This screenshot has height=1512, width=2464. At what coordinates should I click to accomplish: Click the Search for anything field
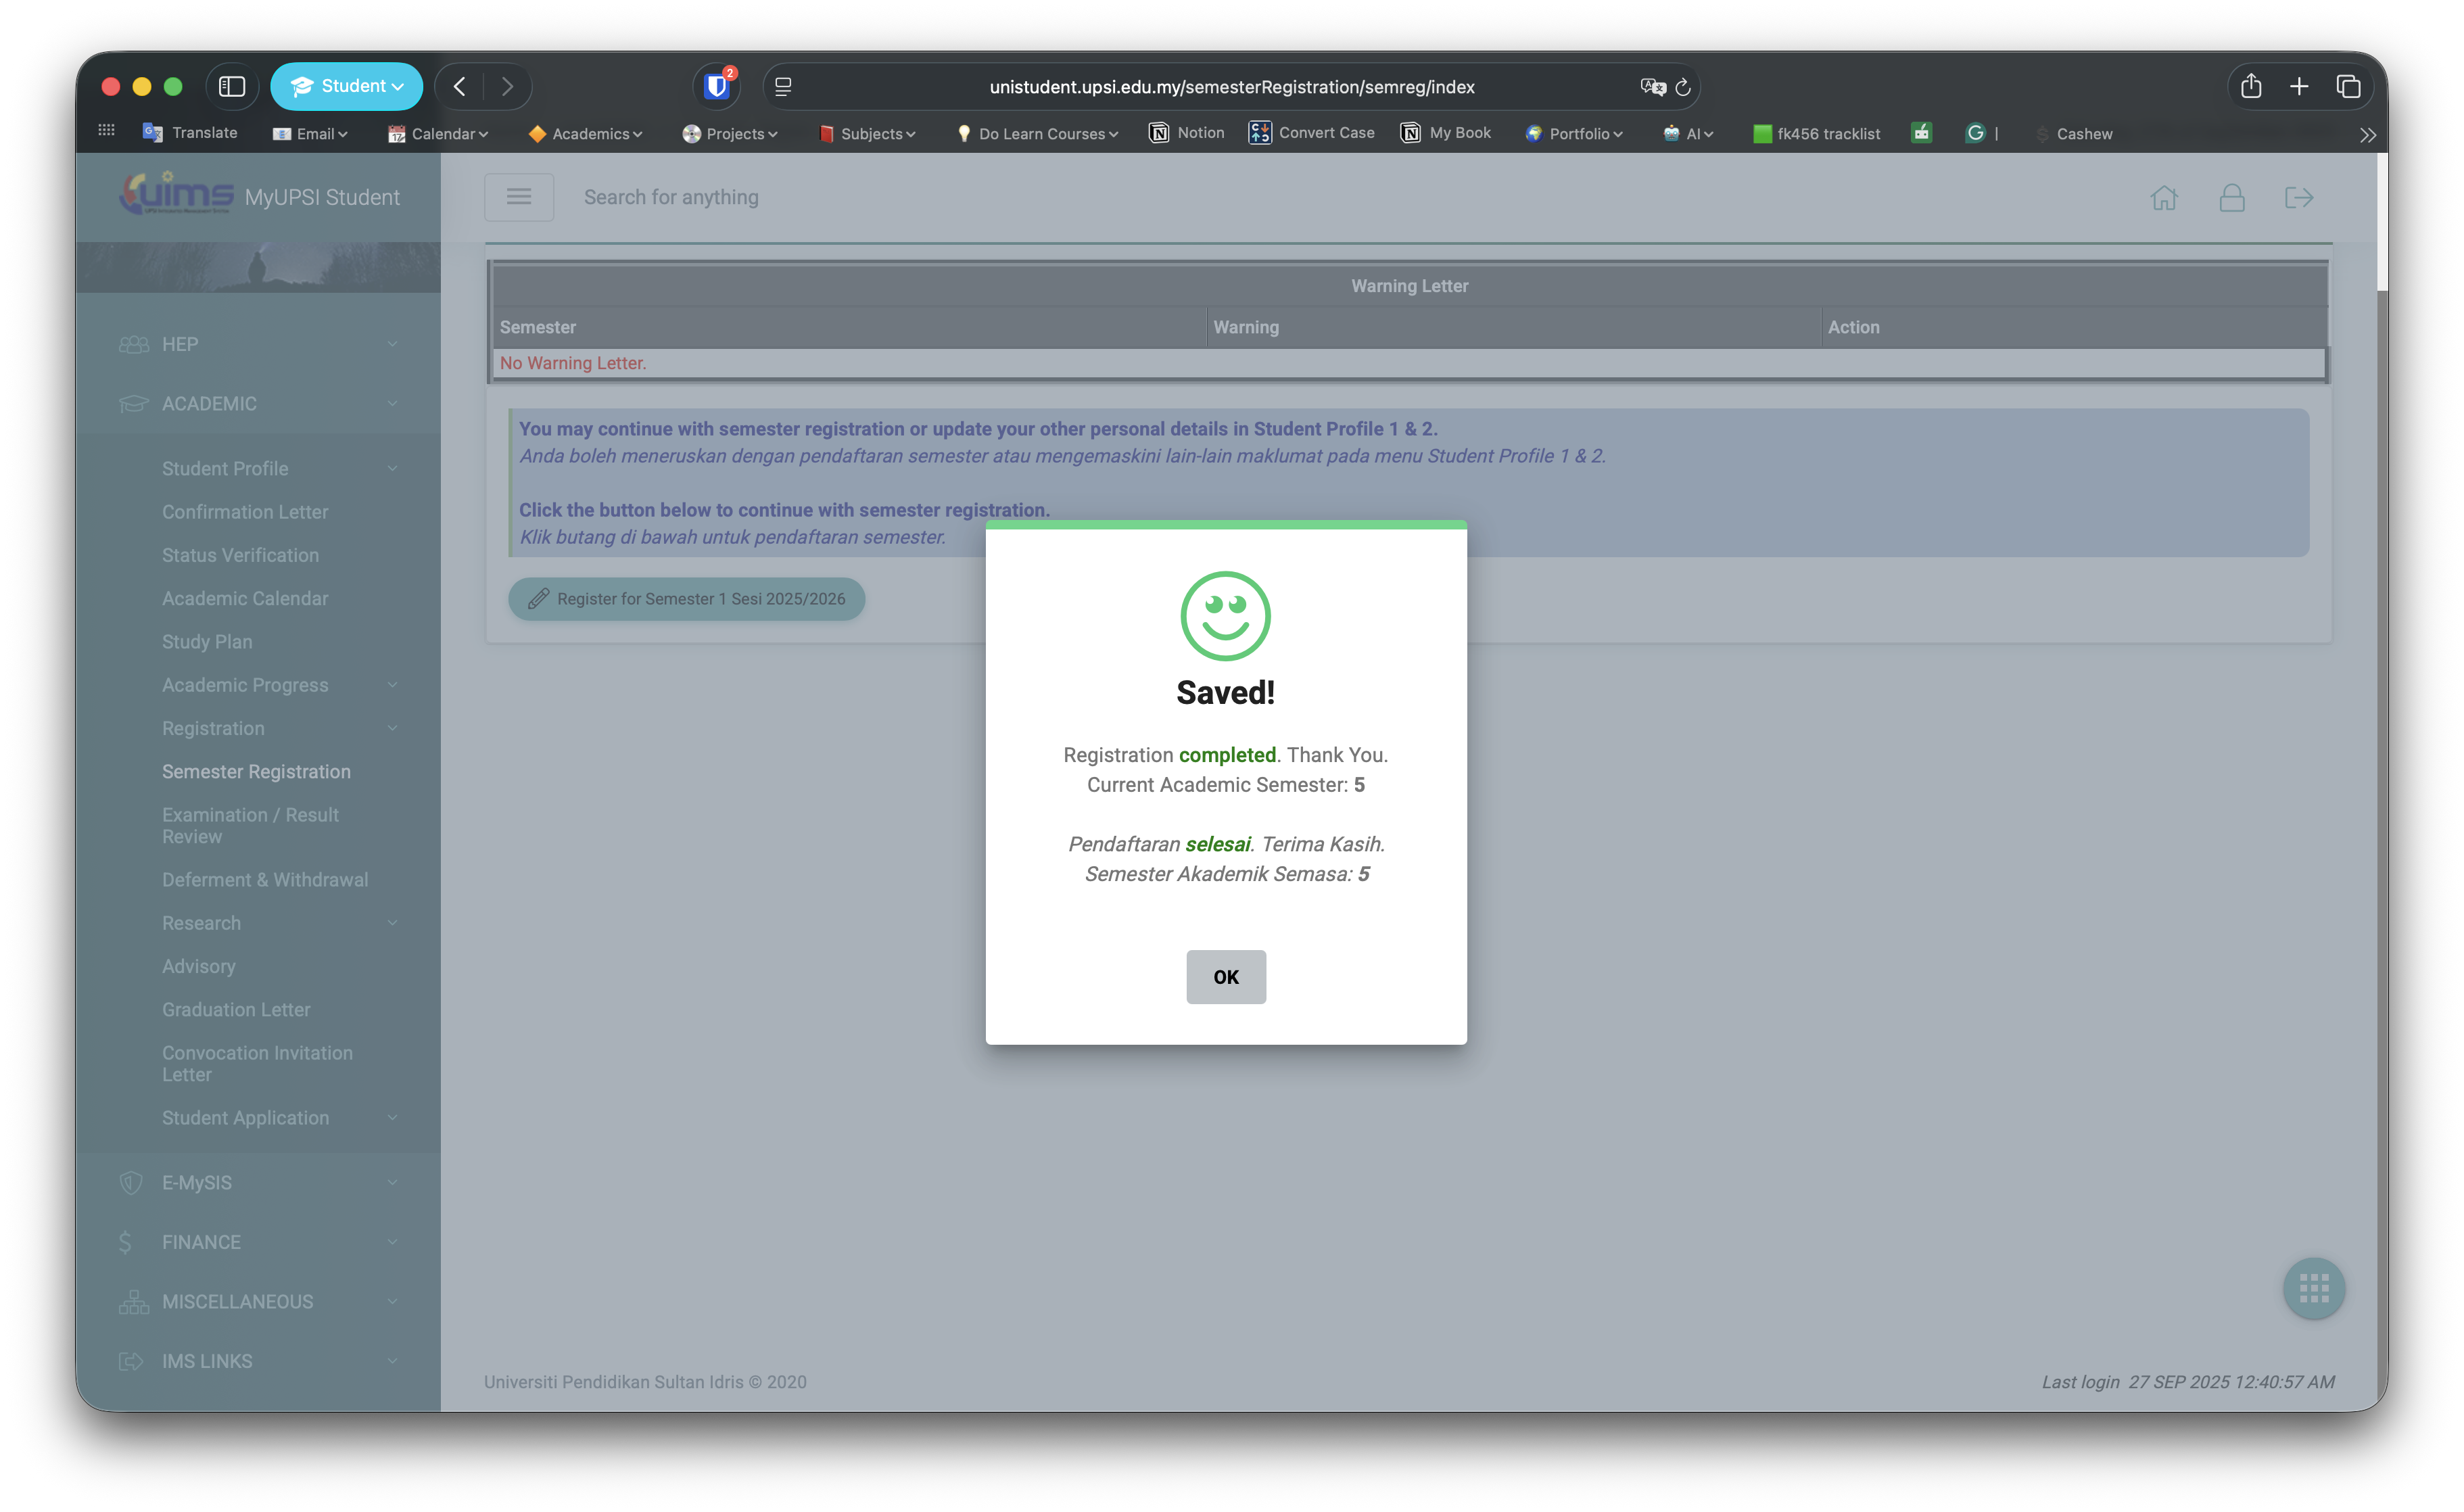(670, 197)
